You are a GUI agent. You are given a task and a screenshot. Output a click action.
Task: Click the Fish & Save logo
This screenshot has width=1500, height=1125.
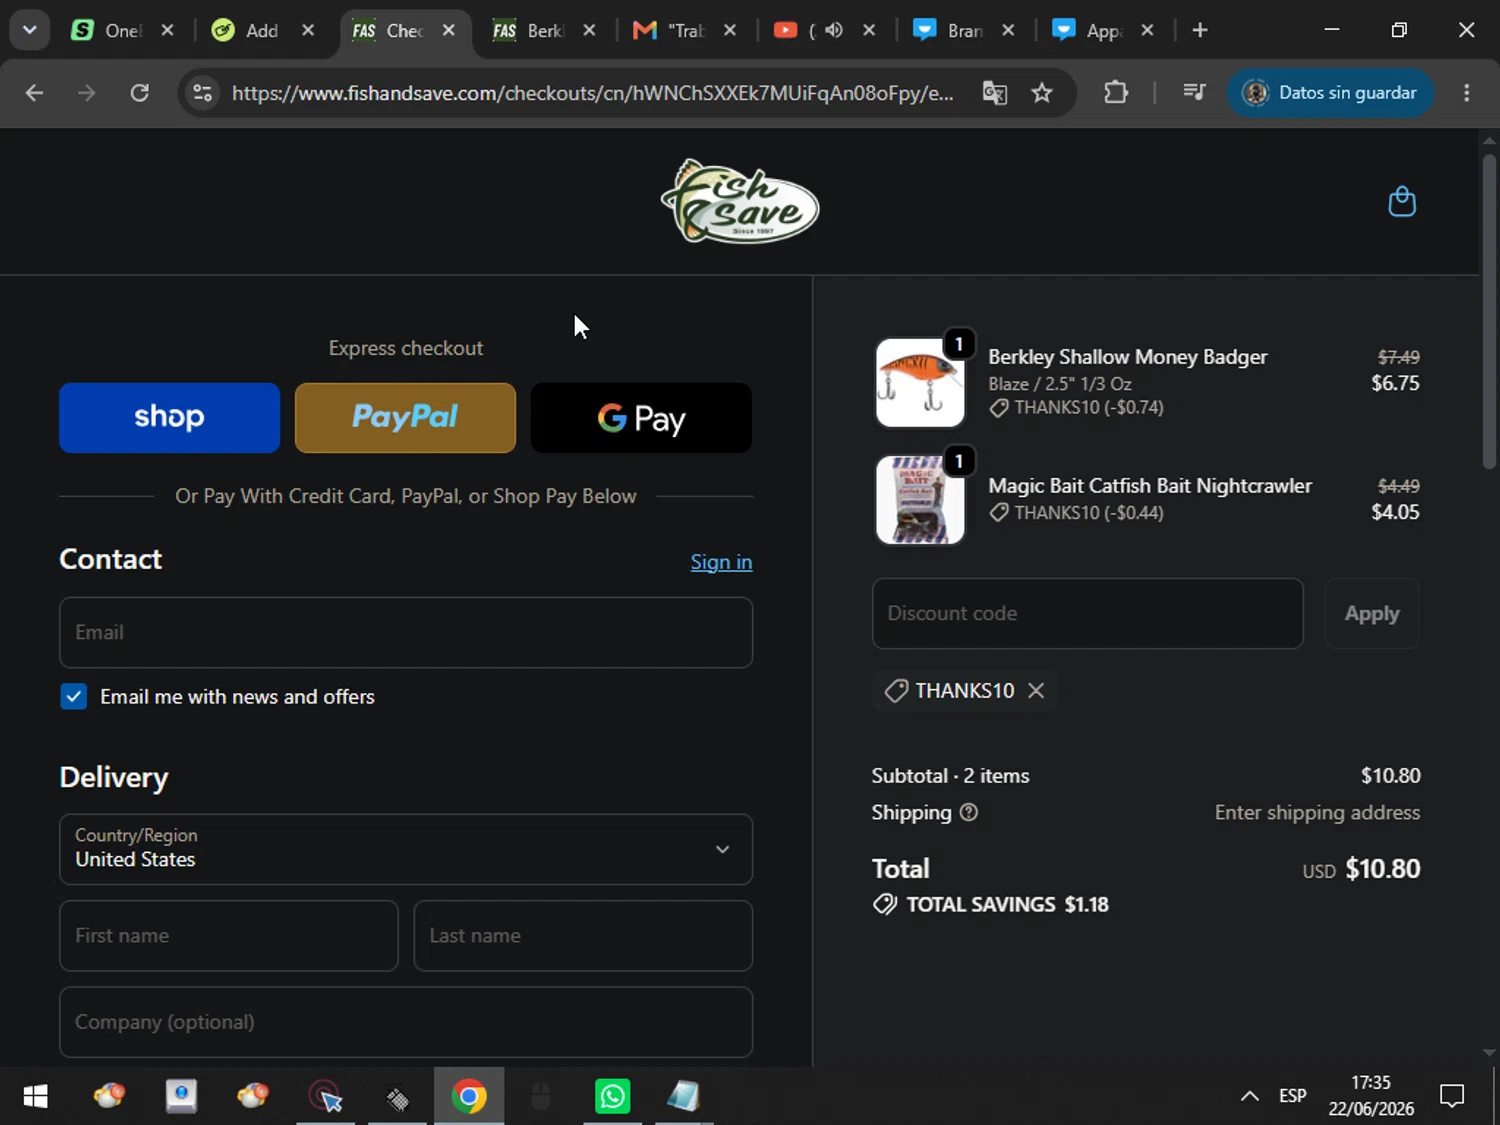pos(740,202)
